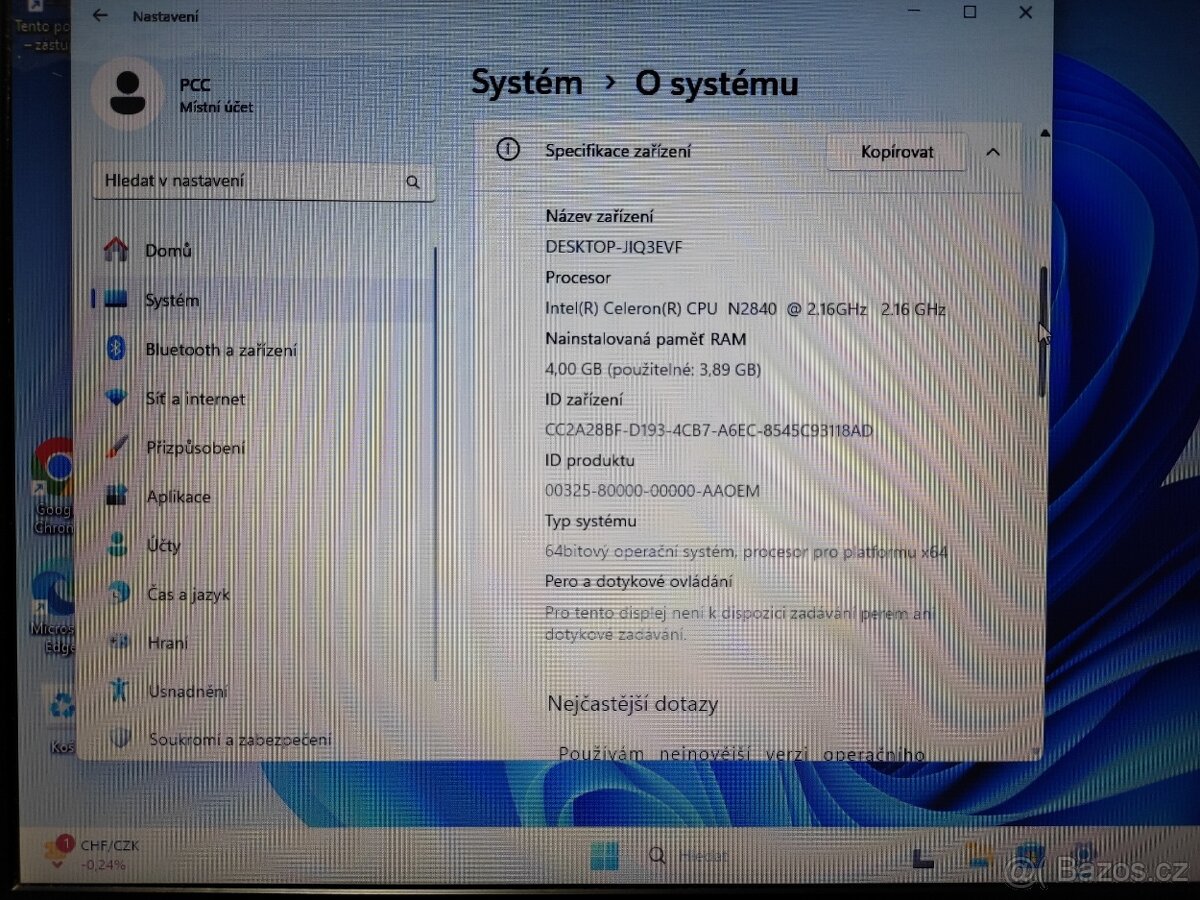The image size is (1200, 900).
Task: Open Google Chrome desktop shortcut
Action: (55, 485)
